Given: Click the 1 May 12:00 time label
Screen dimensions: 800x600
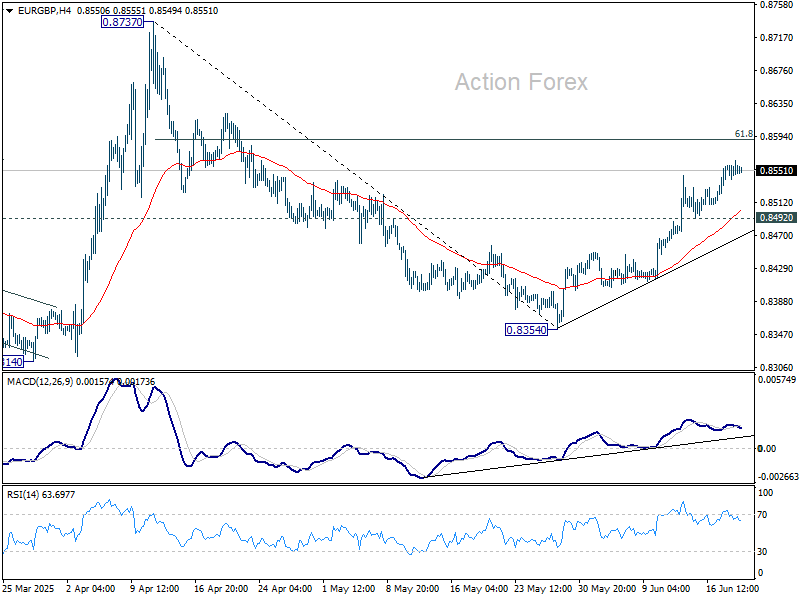Looking at the screenshot, I should click(x=351, y=589).
